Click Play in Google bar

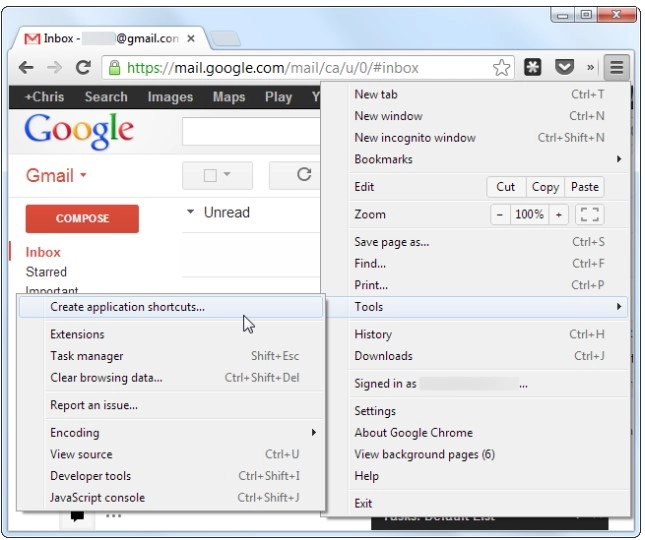point(278,97)
